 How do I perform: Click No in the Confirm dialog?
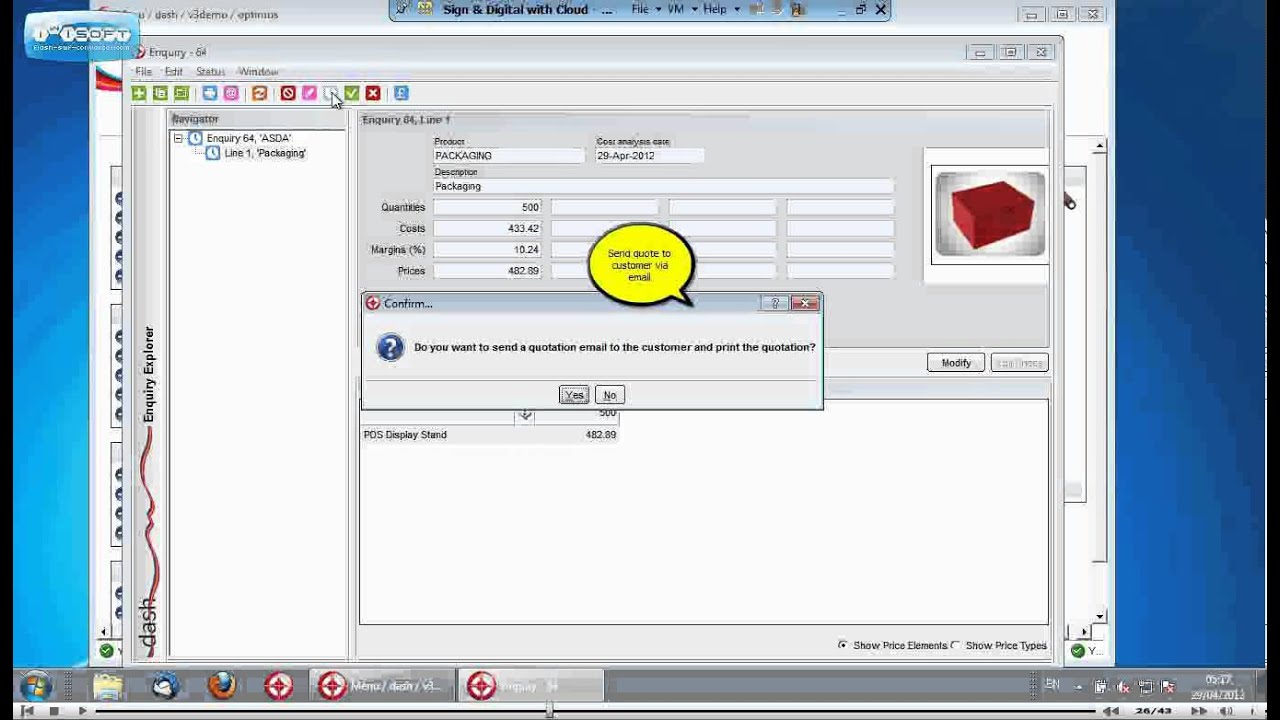tap(610, 395)
